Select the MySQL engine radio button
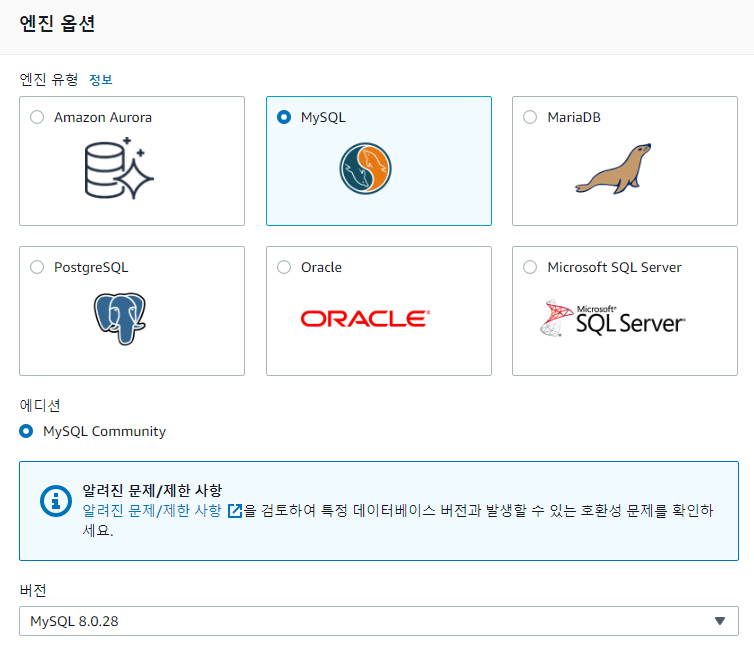The image size is (754, 646). pos(284,117)
